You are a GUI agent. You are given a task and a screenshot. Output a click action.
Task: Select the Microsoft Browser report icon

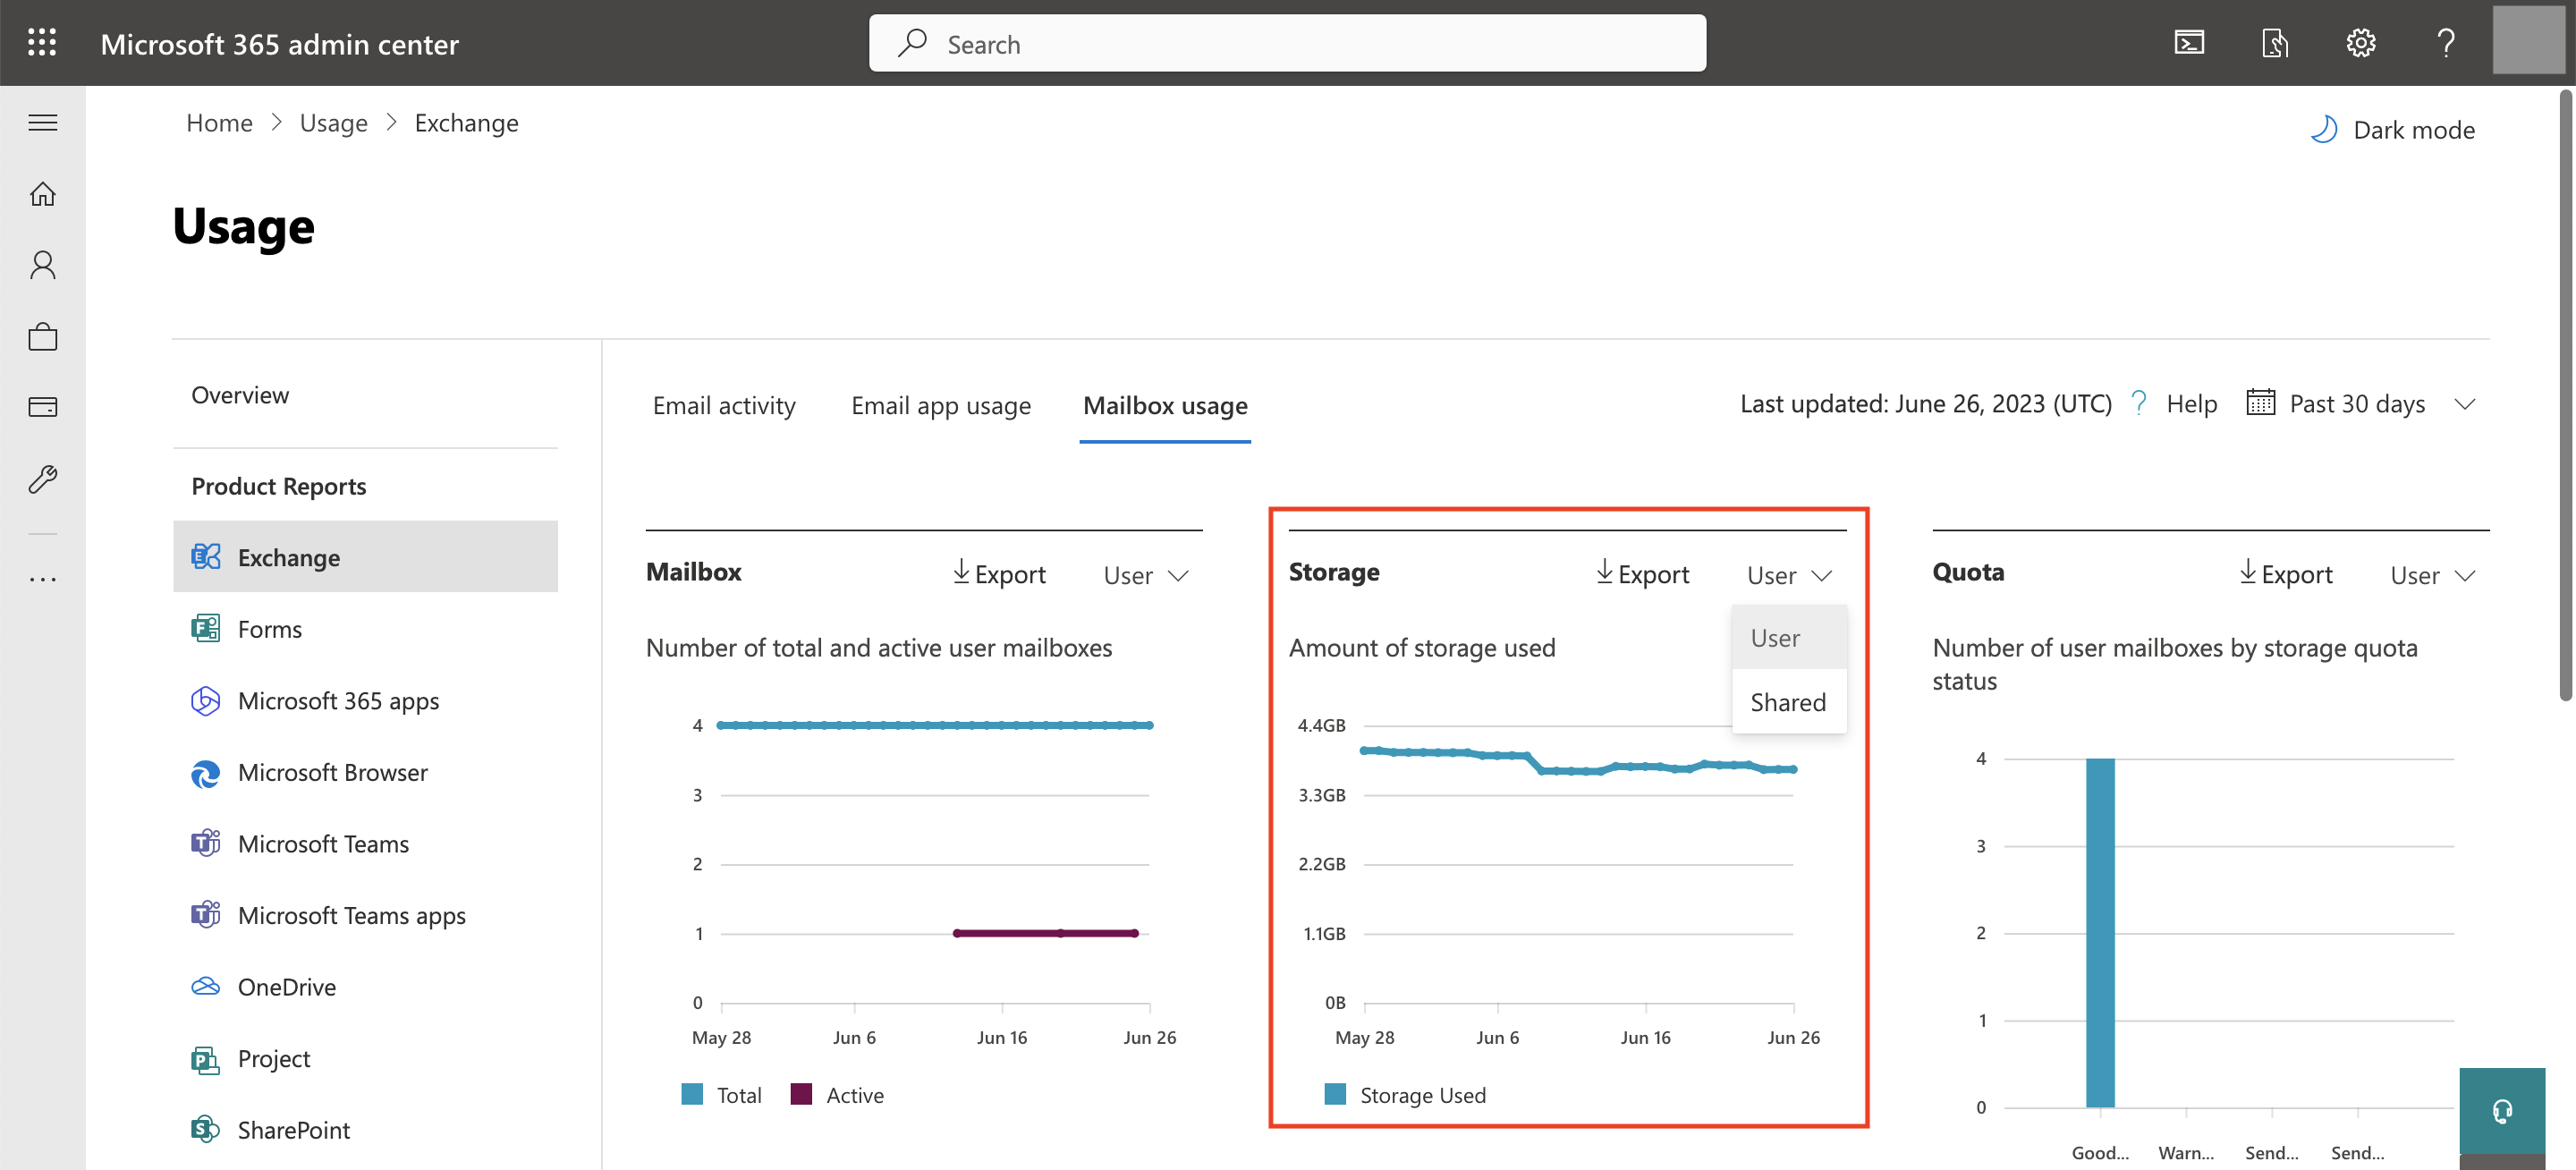(205, 772)
